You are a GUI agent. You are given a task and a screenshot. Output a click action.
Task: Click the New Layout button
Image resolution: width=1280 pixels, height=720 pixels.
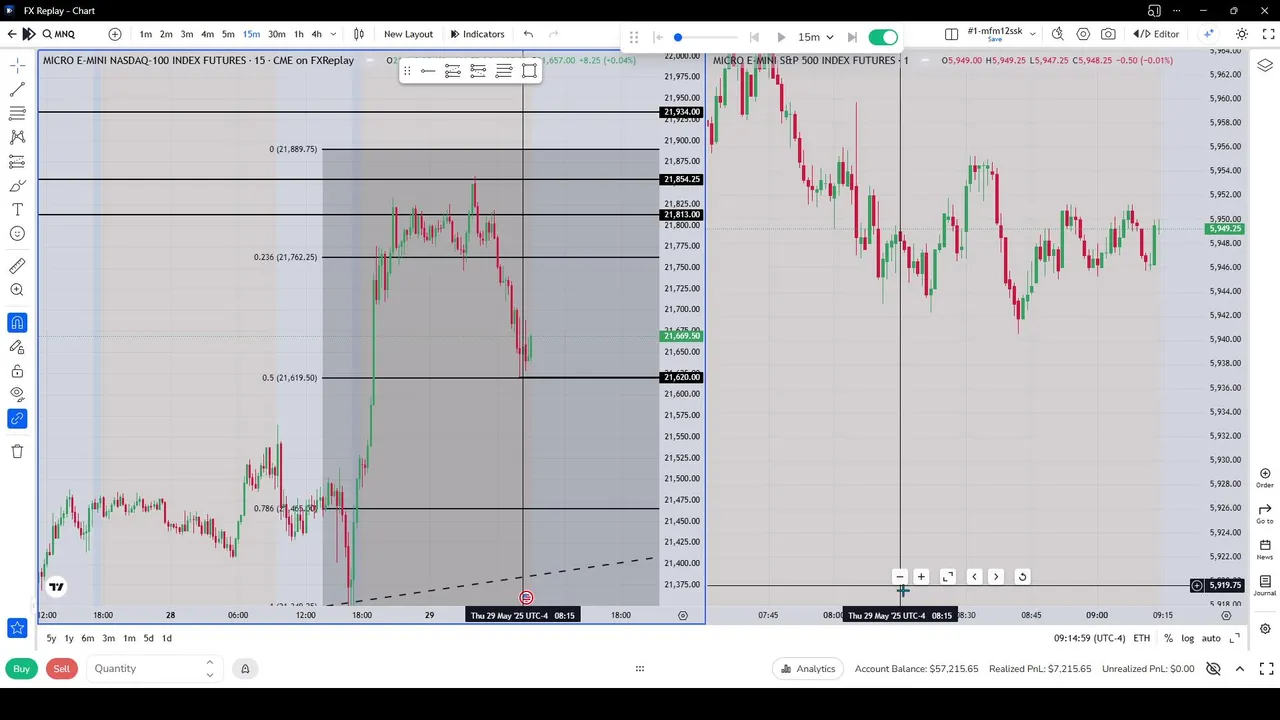coord(408,34)
